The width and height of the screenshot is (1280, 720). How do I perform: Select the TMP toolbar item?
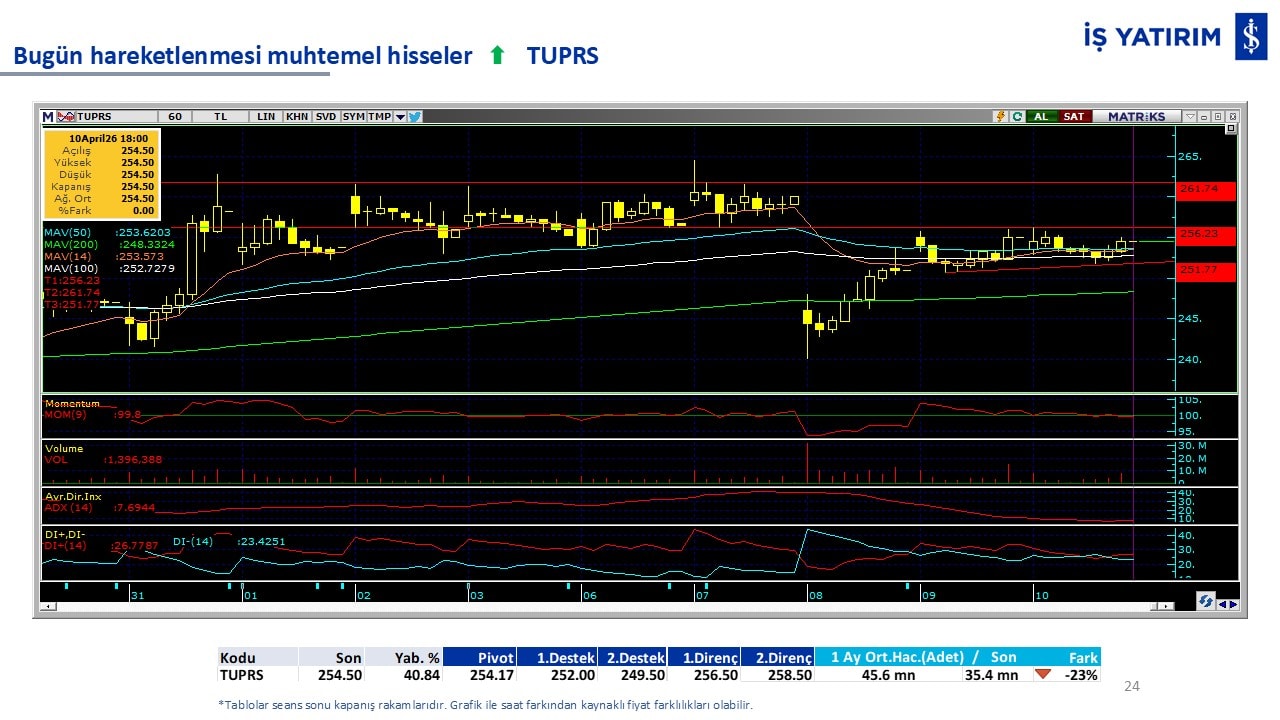click(x=379, y=116)
